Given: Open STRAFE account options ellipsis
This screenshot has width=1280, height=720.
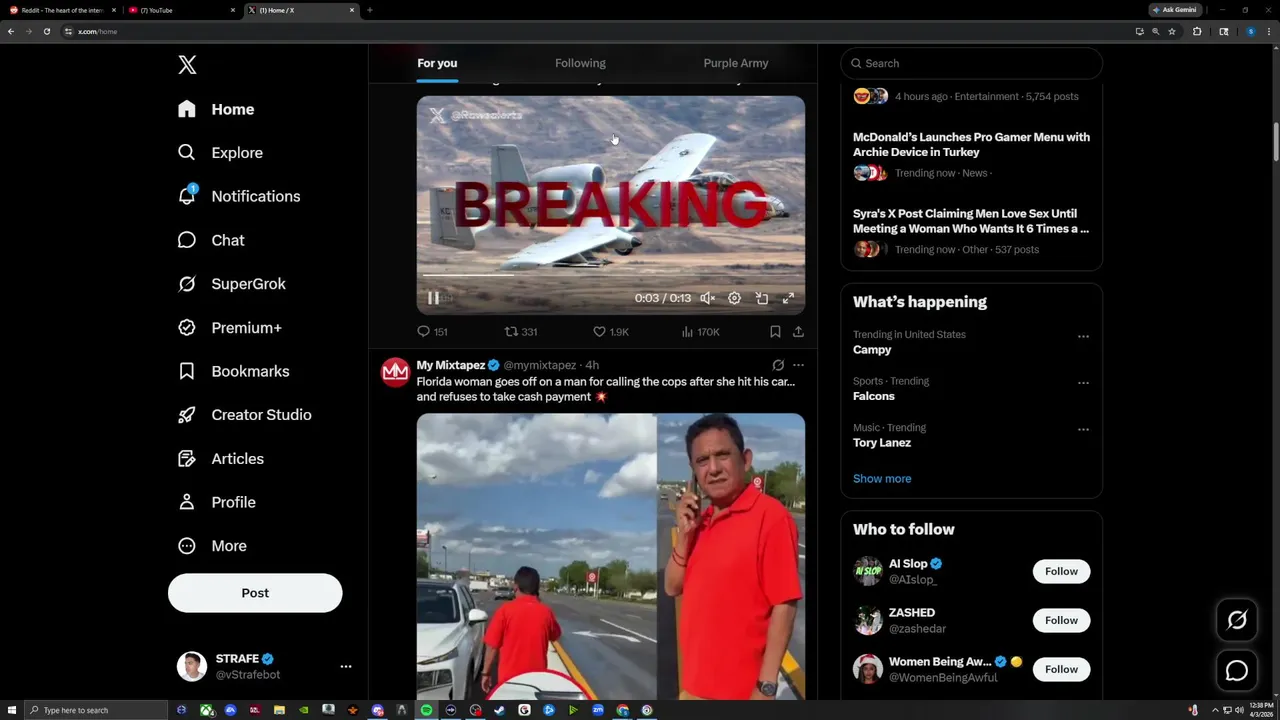Looking at the screenshot, I should click(346, 666).
